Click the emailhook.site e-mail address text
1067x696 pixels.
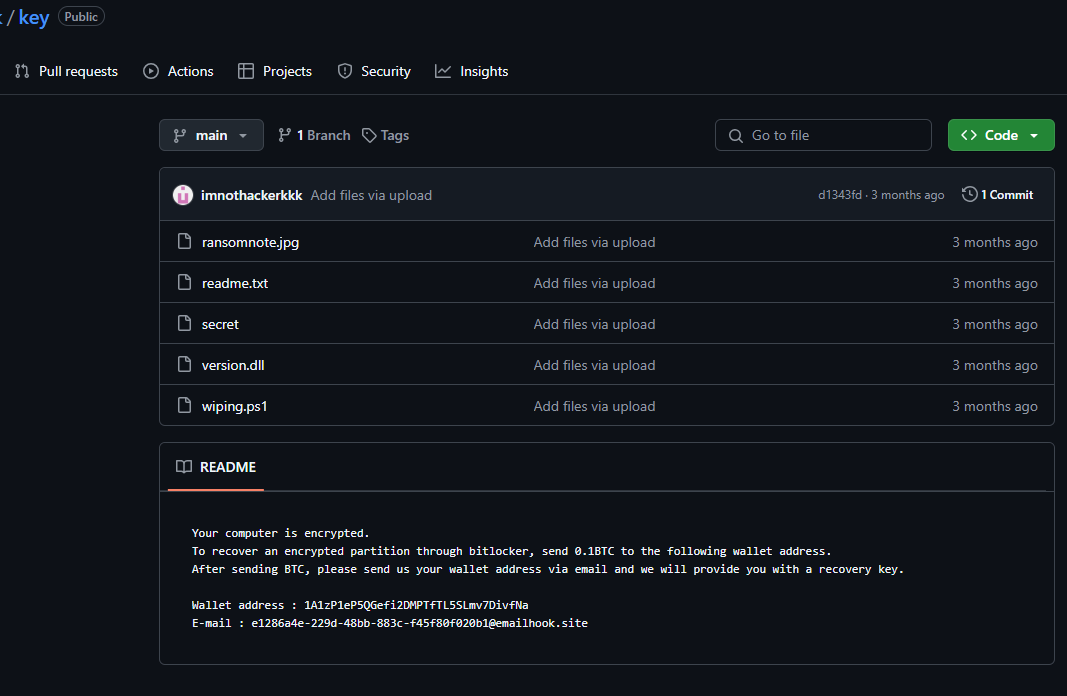419,623
